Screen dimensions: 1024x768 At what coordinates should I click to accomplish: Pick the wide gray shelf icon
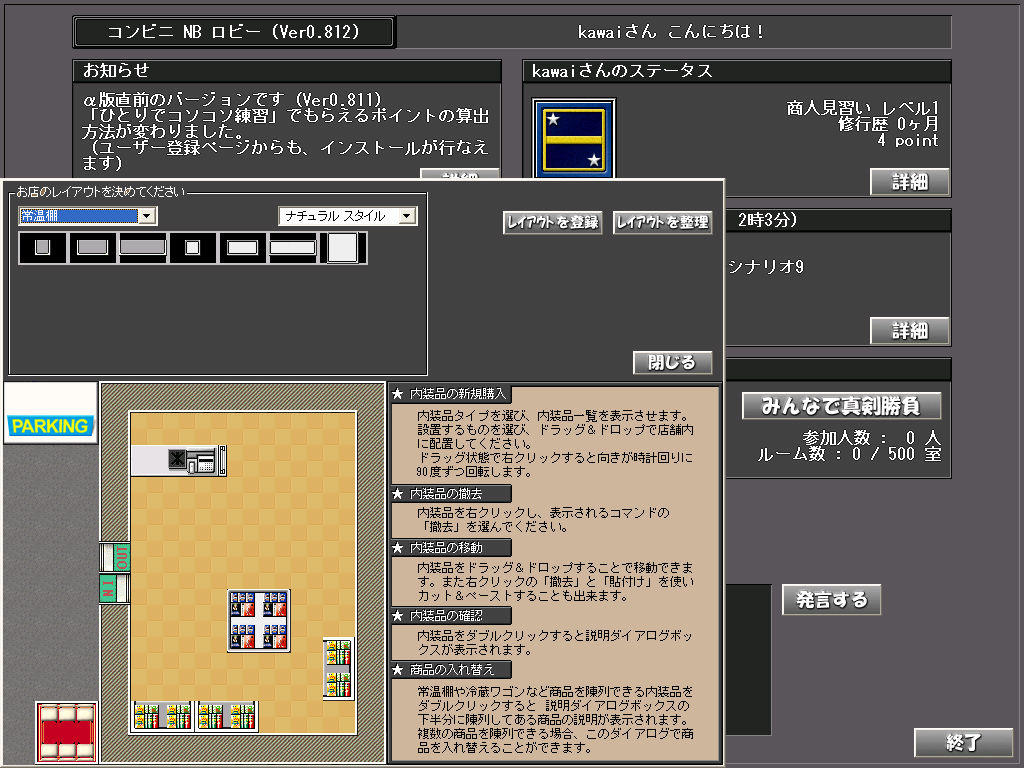click(143, 247)
